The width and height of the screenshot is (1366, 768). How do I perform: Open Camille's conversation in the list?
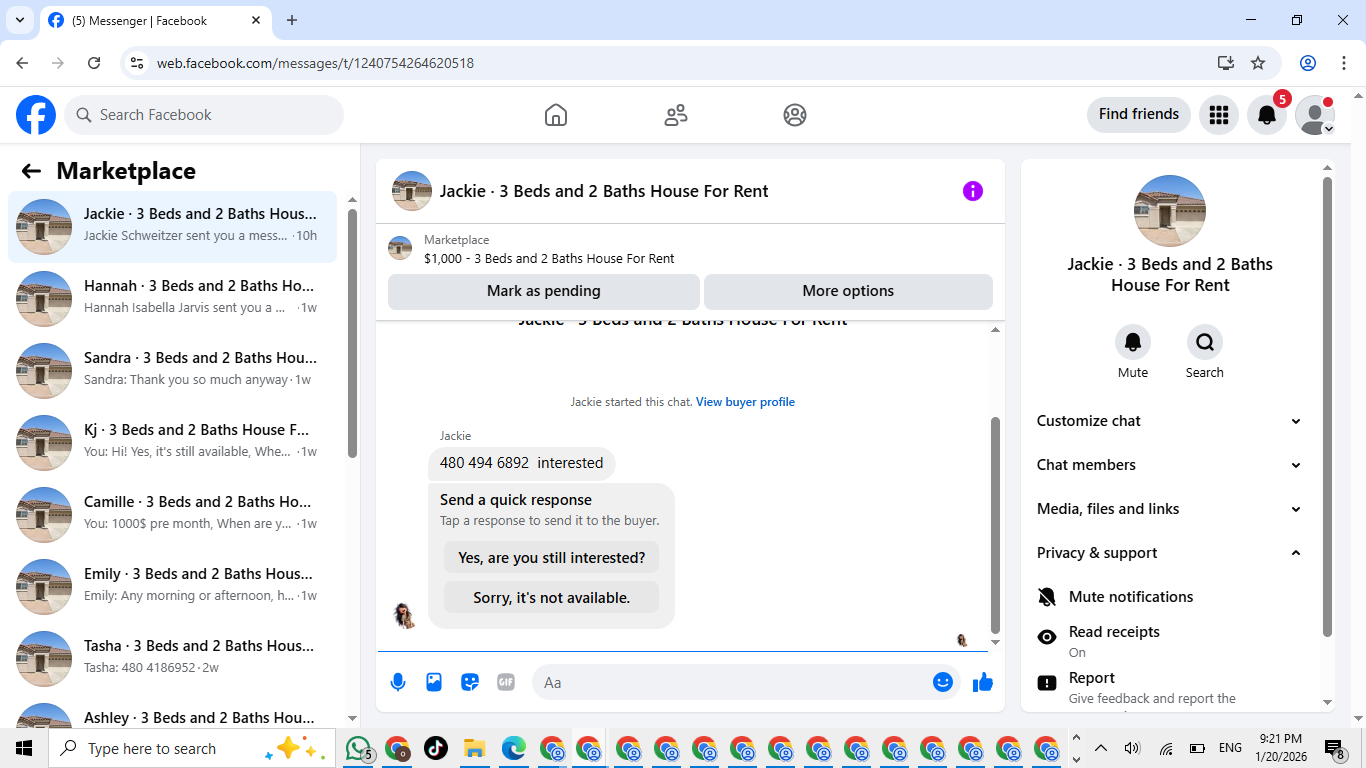tap(172, 514)
